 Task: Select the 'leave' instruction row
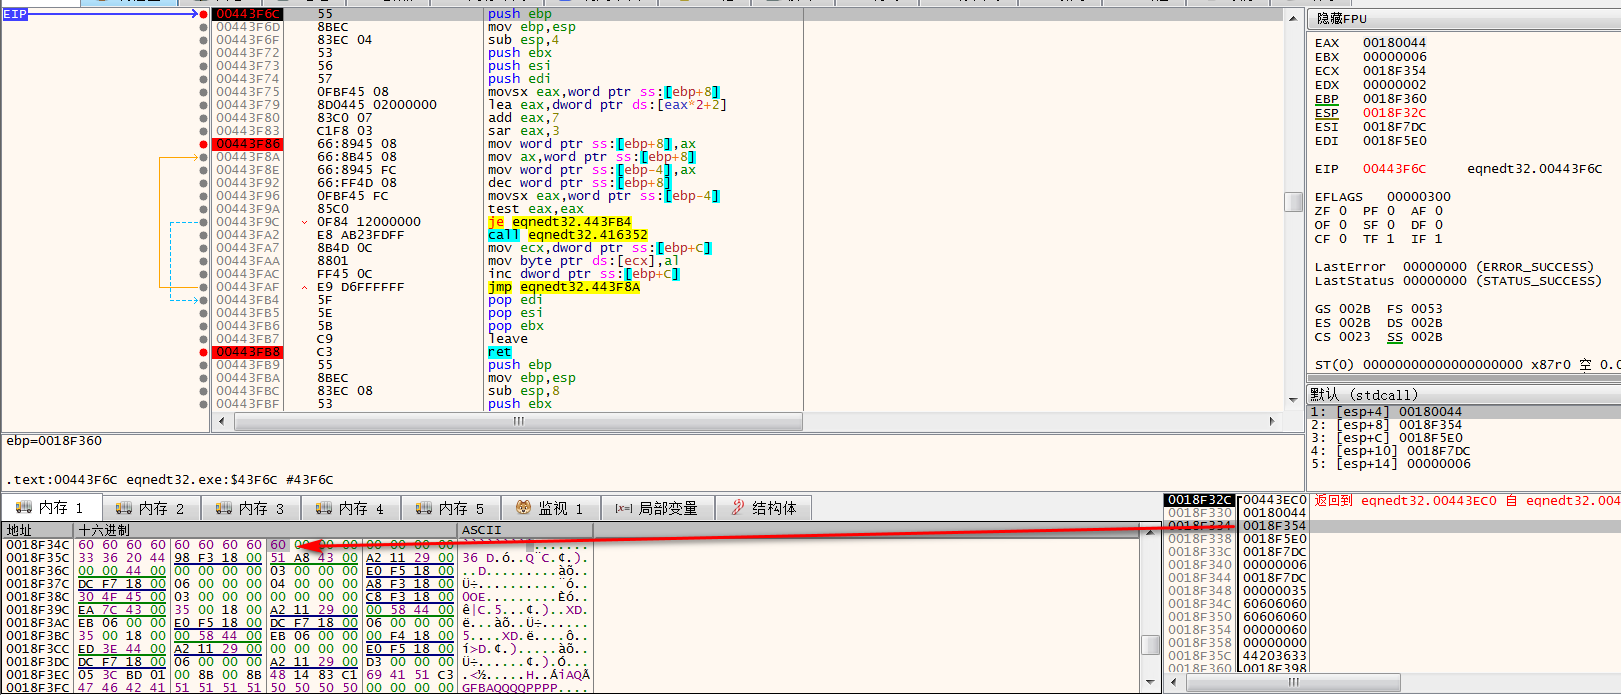(507, 339)
